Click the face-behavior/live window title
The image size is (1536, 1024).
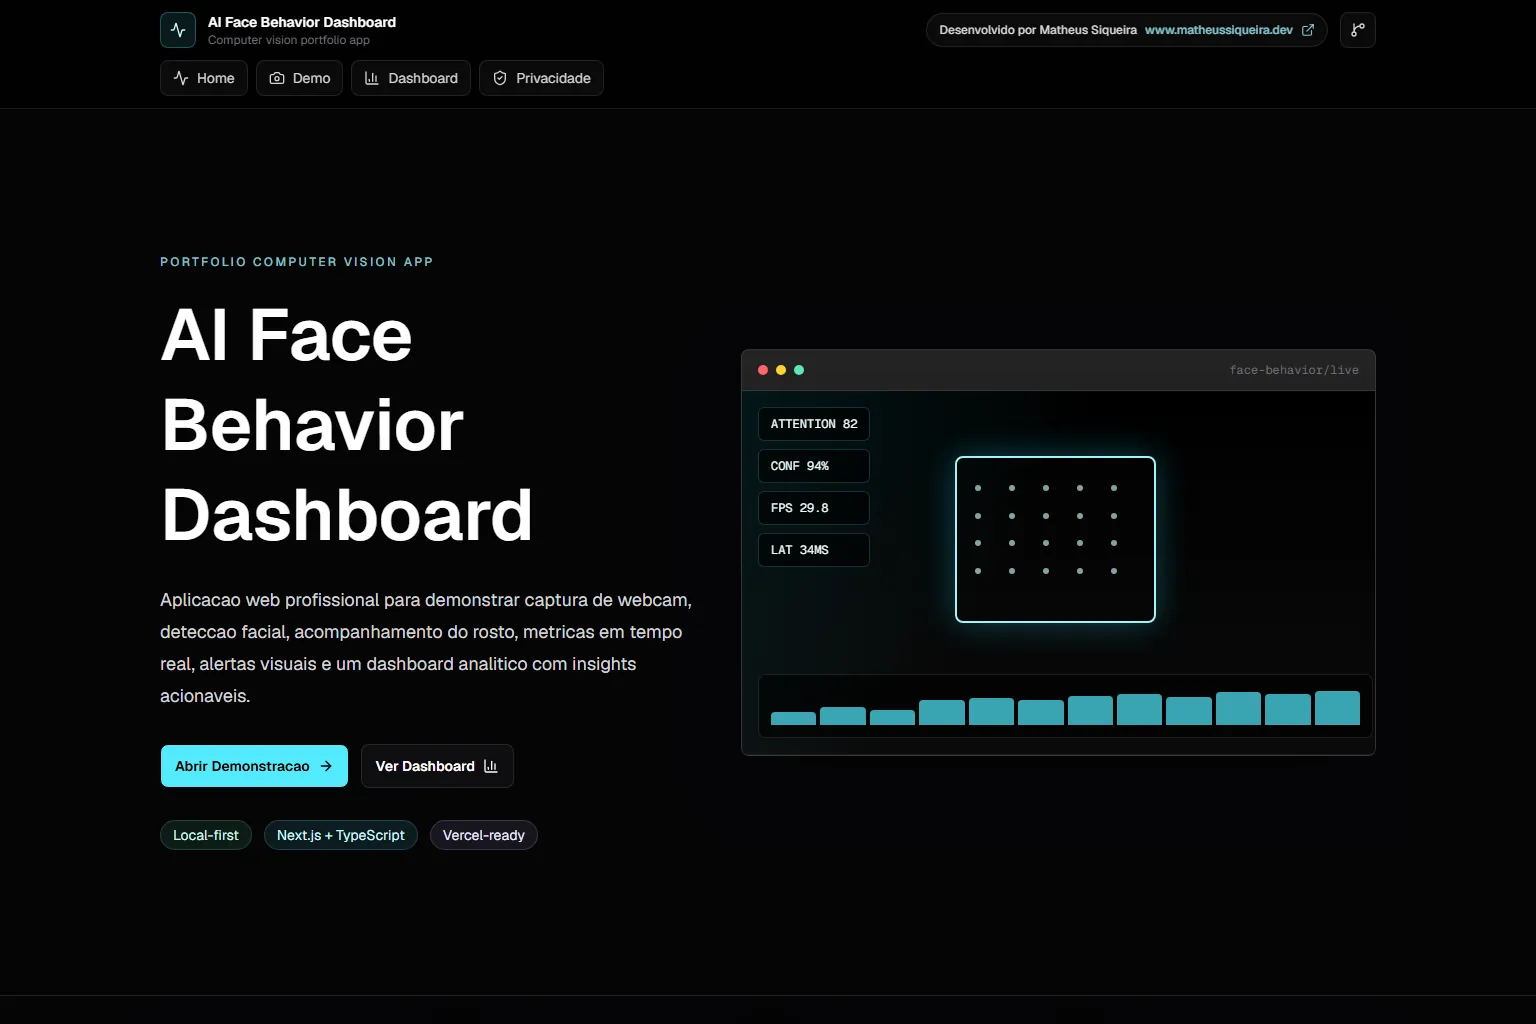coord(1294,370)
